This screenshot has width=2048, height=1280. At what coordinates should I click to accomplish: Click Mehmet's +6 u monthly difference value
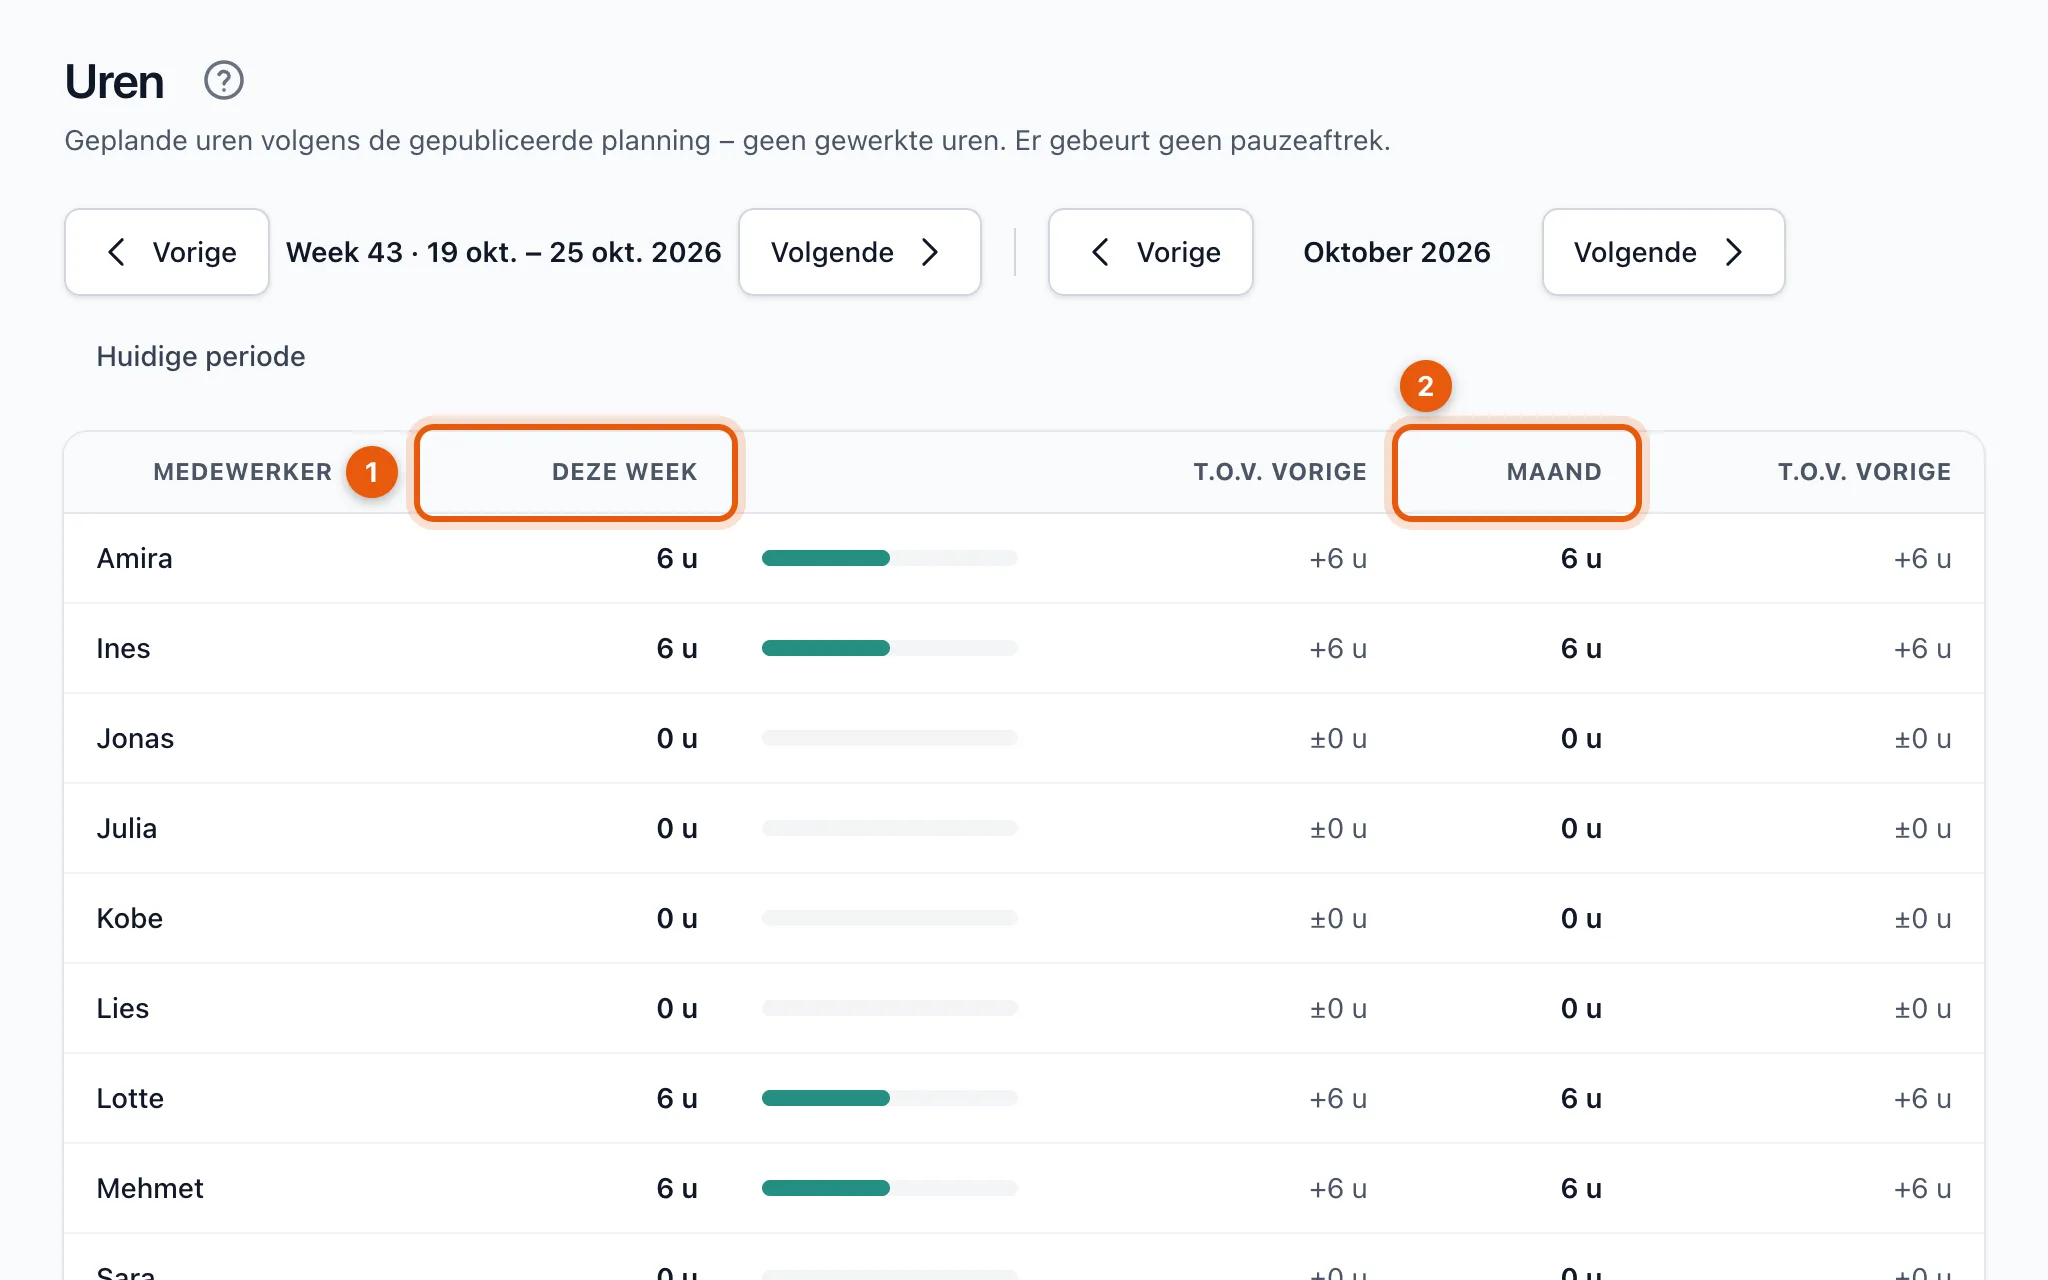click(1922, 1189)
